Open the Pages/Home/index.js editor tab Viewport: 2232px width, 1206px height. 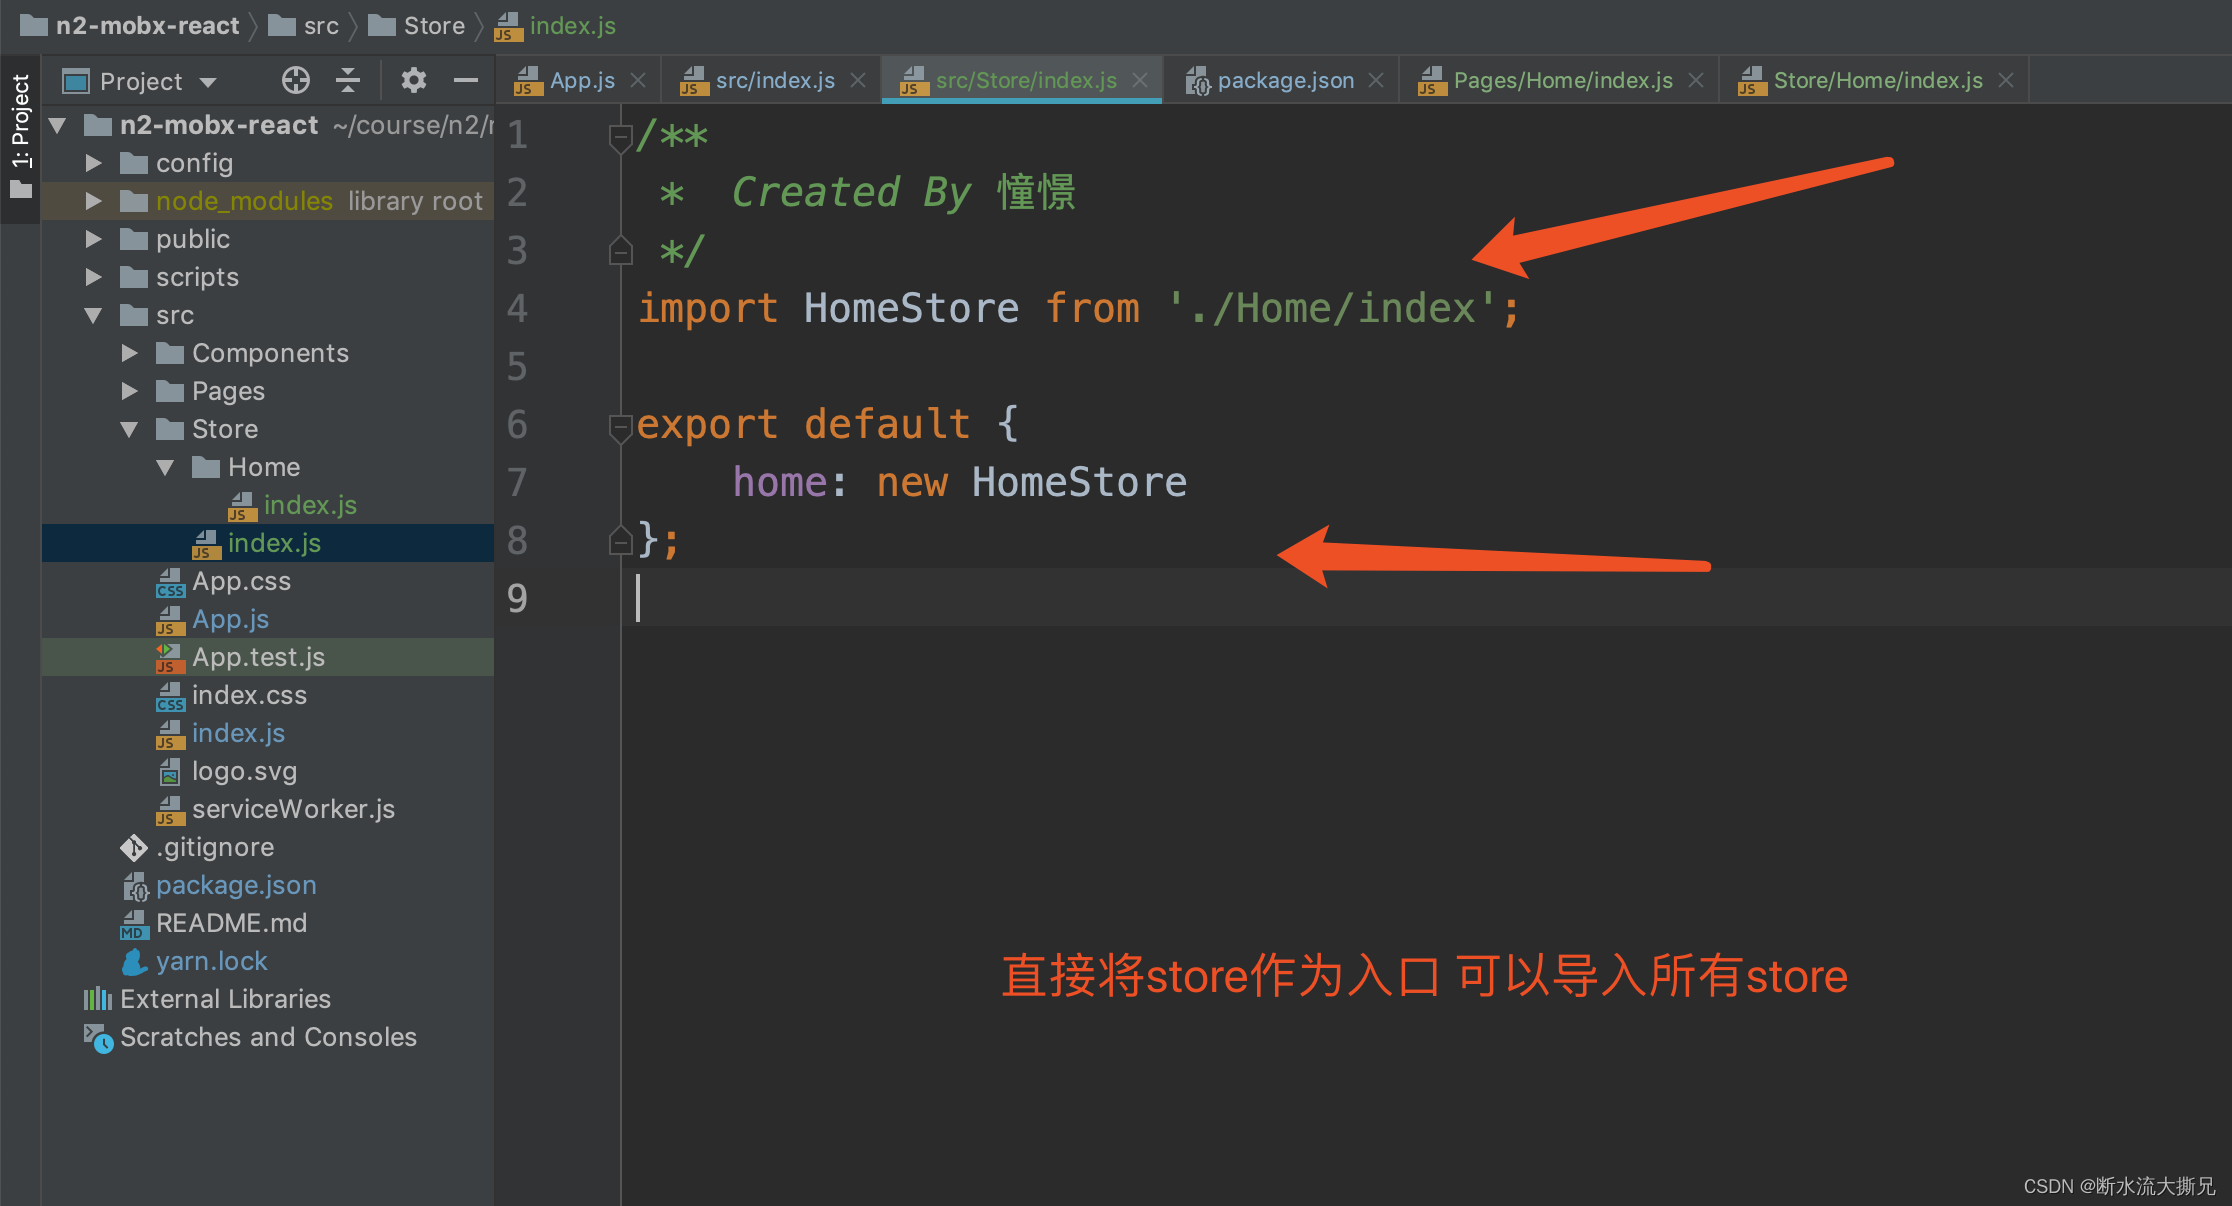click(x=1562, y=80)
